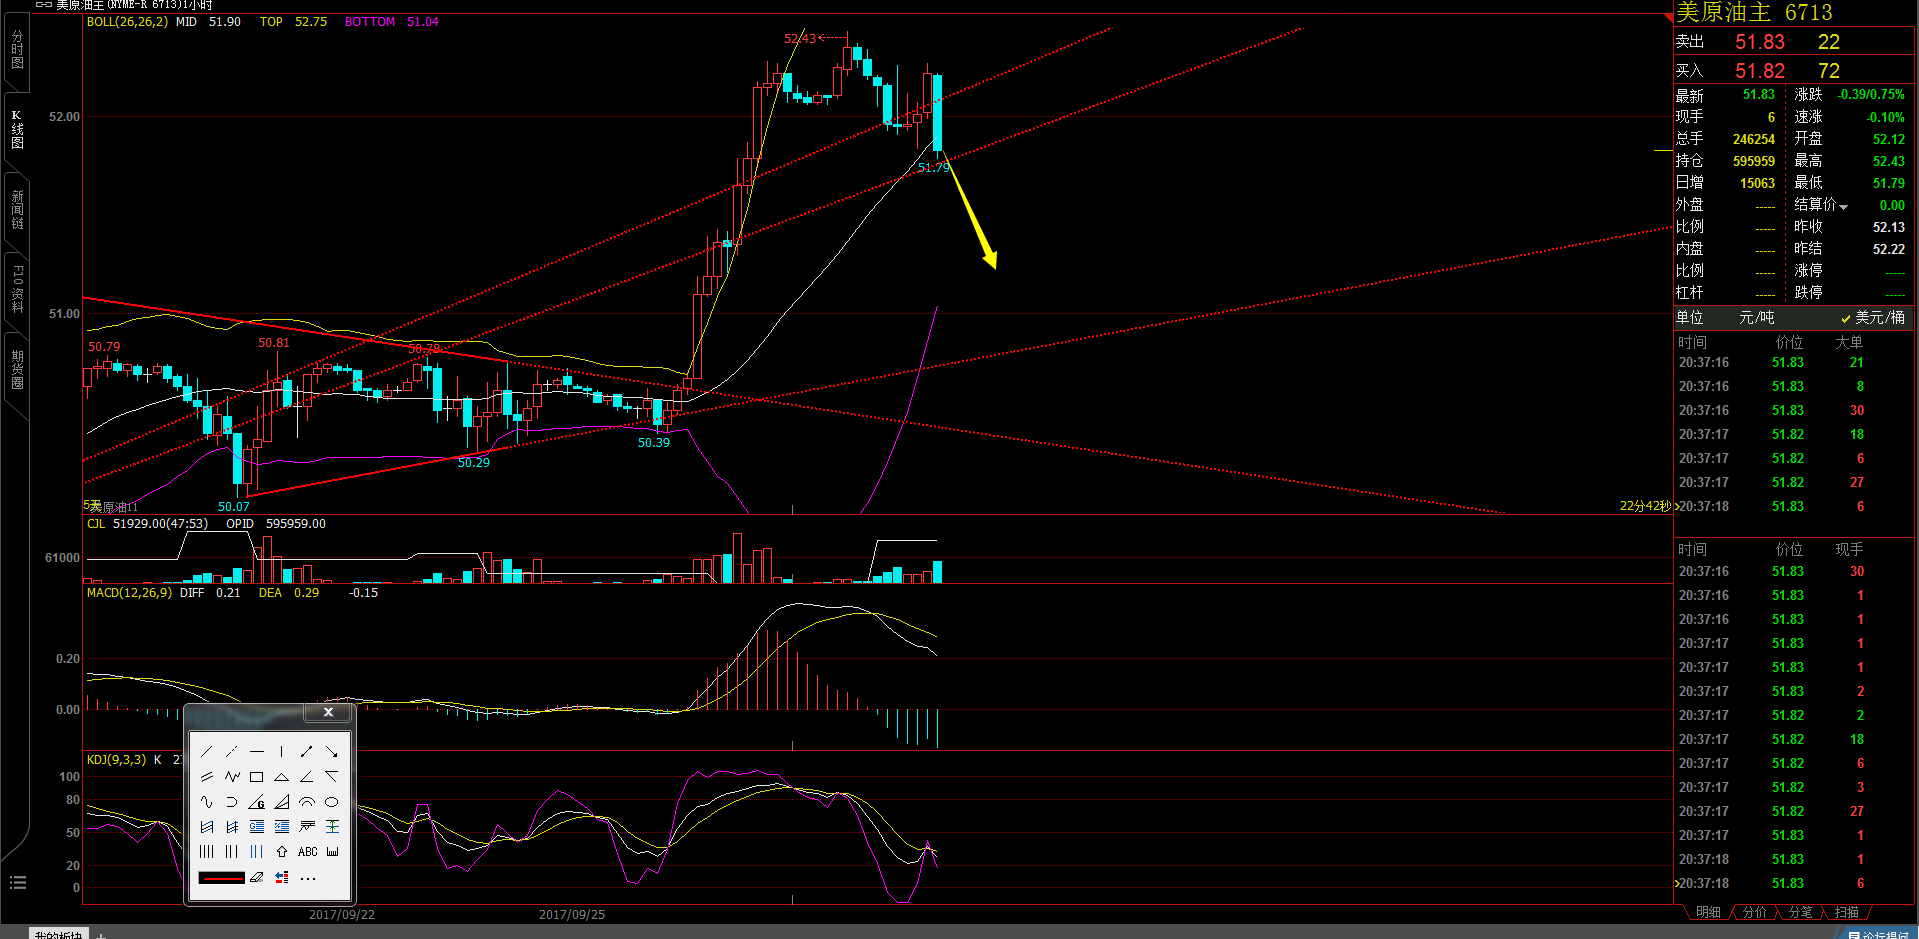Close the drawing tools palette

pyautogui.click(x=328, y=712)
